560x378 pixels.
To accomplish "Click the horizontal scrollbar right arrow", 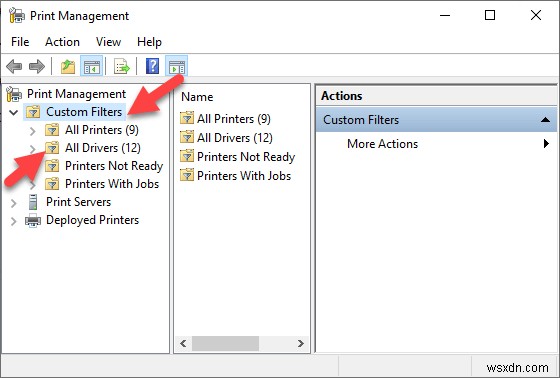I will pyautogui.click(x=301, y=344).
